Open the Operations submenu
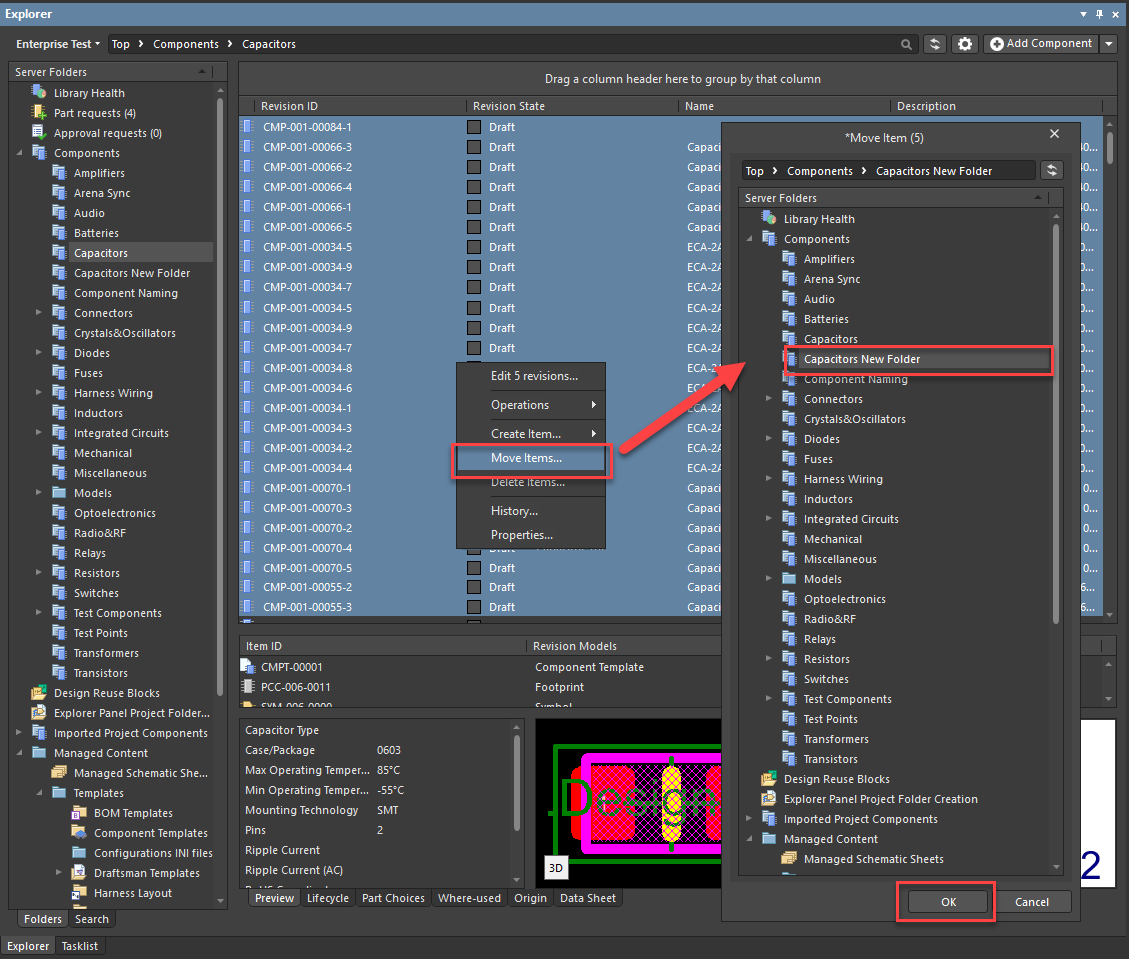This screenshot has height=959, width=1129. click(531, 405)
